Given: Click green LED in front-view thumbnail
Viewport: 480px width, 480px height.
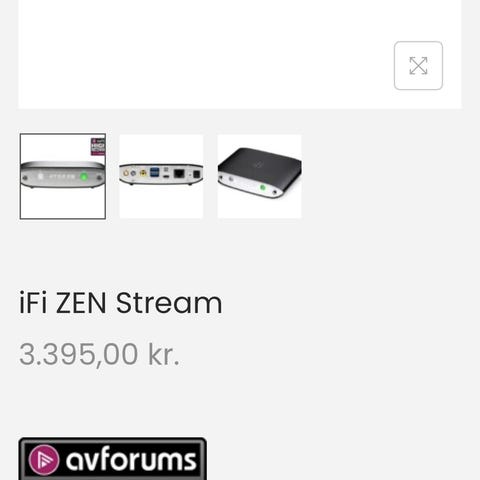Looking at the screenshot, I should pos(84,176).
